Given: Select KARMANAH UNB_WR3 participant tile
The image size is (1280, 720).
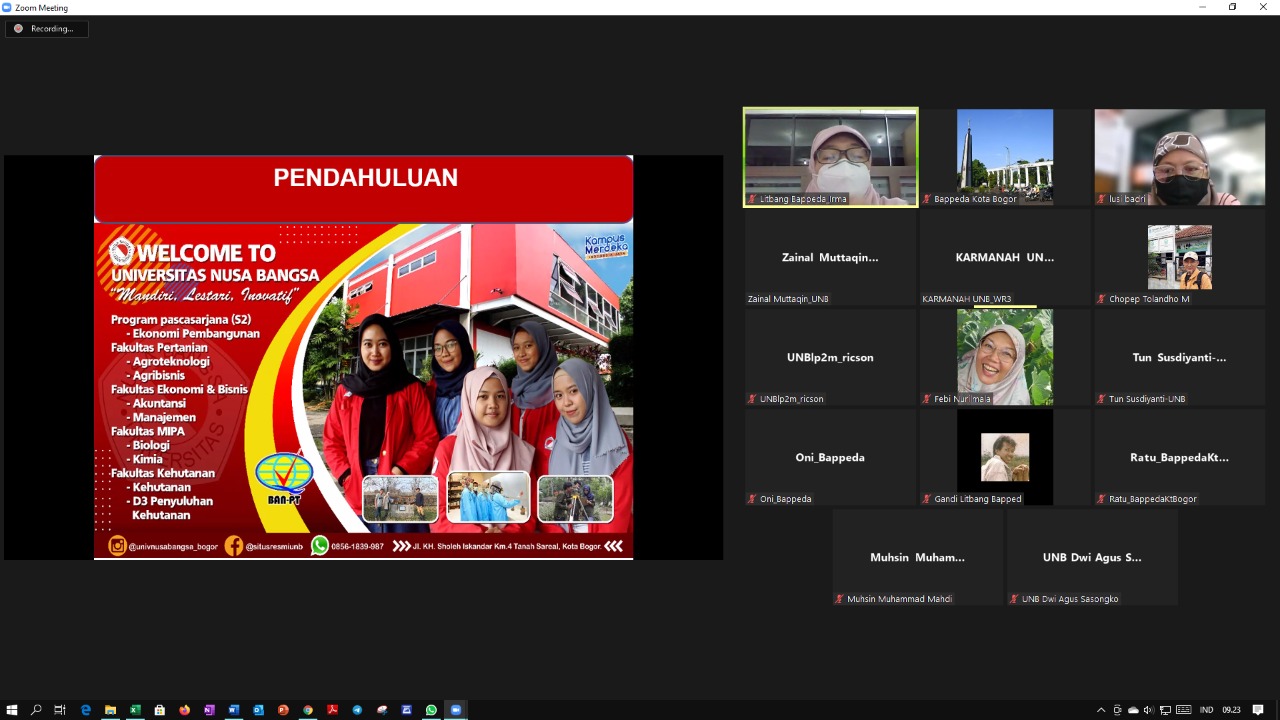Looking at the screenshot, I should (1005, 257).
